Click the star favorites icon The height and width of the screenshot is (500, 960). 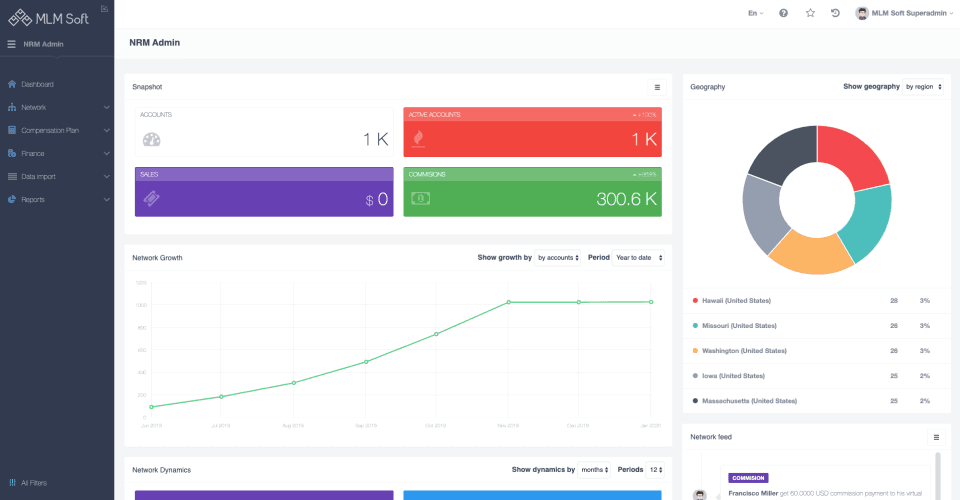click(x=810, y=13)
